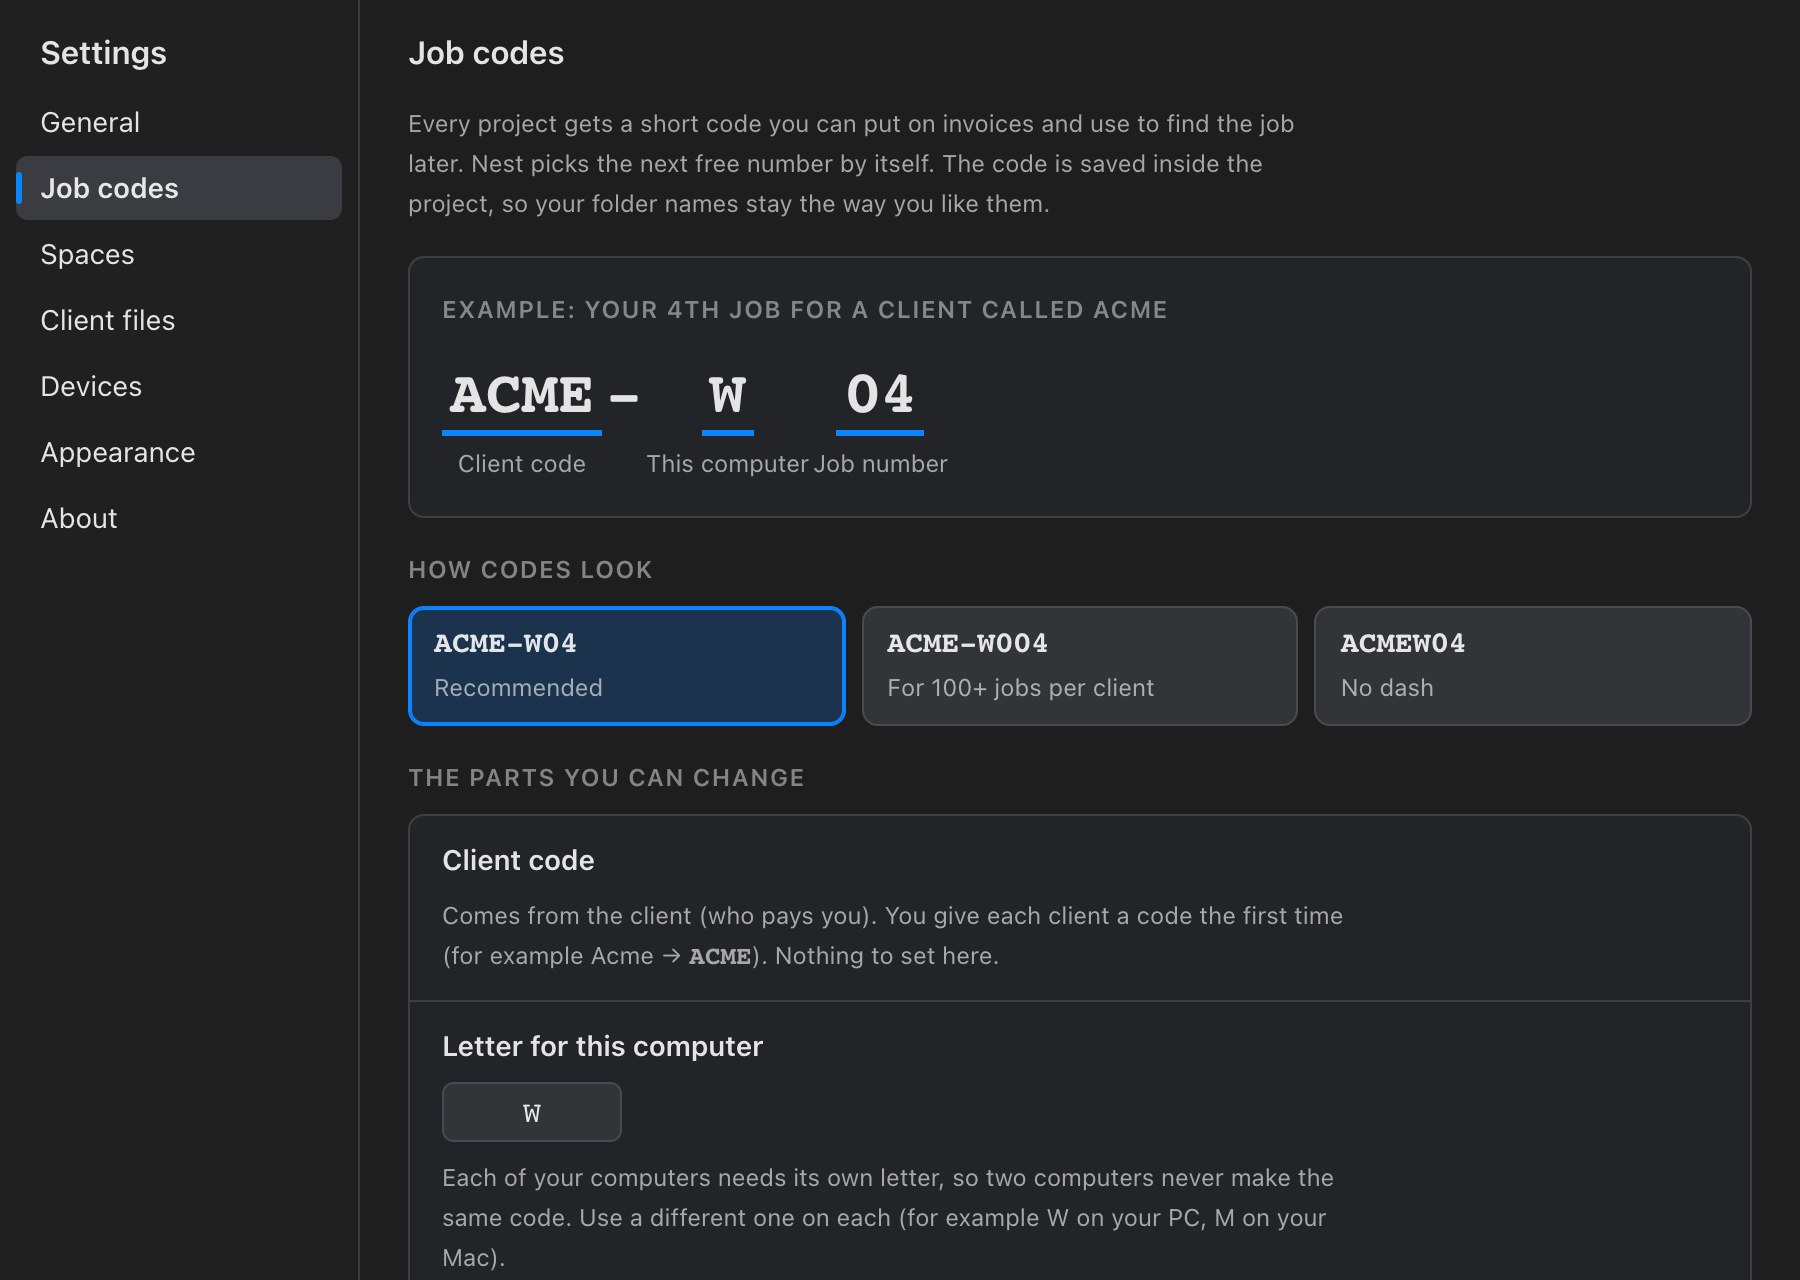
Task: Open Appearance settings
Action: pos(179,452)
